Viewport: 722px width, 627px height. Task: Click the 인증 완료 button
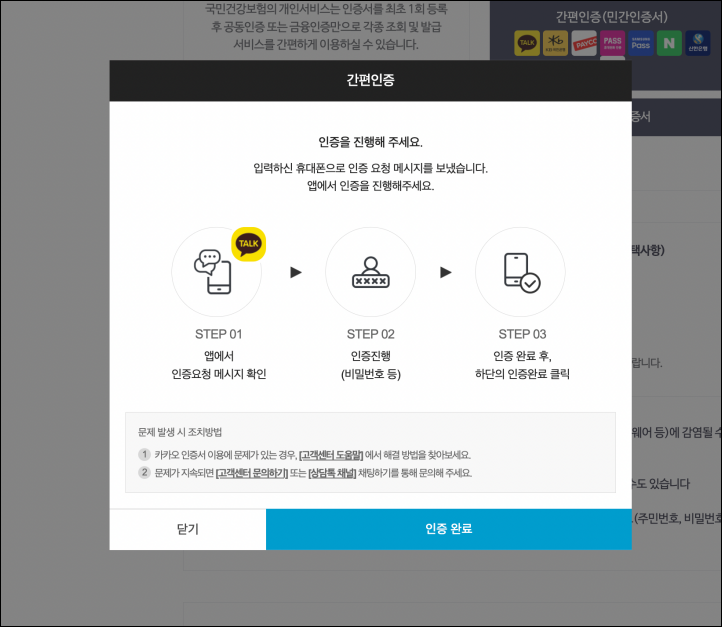[x=448, y=529]
